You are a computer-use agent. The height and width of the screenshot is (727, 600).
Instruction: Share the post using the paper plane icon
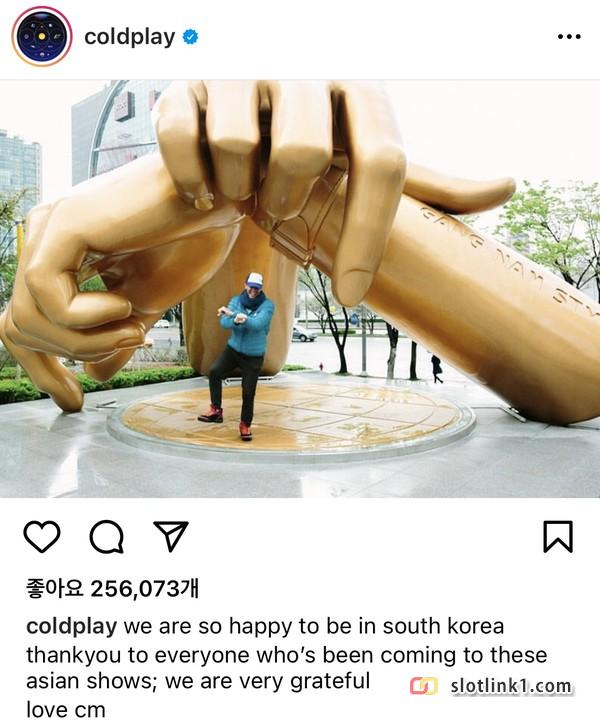(171, 536)
